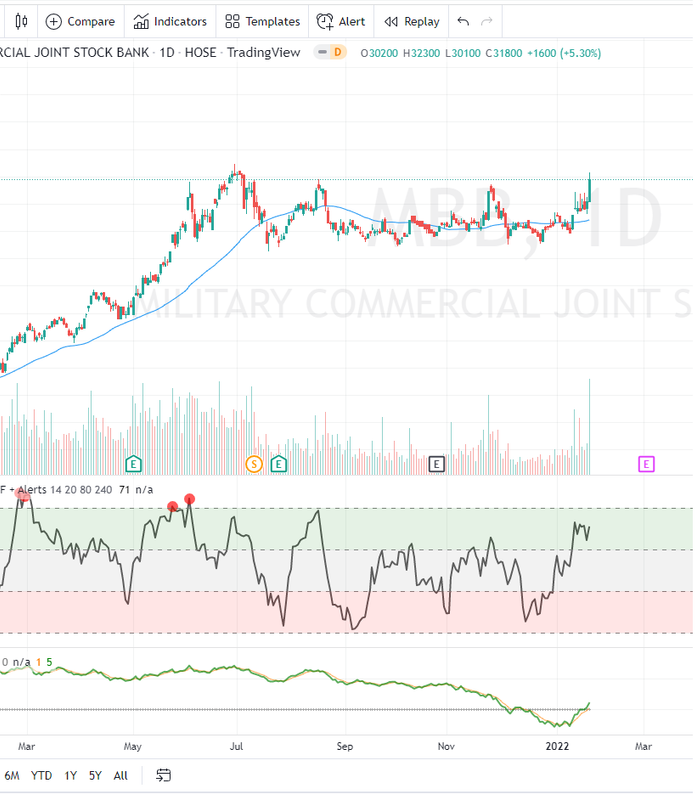Click the lower indicator legend '0 n/a 1 5'
The image size is (696, 800).
(x=27, y=663)
